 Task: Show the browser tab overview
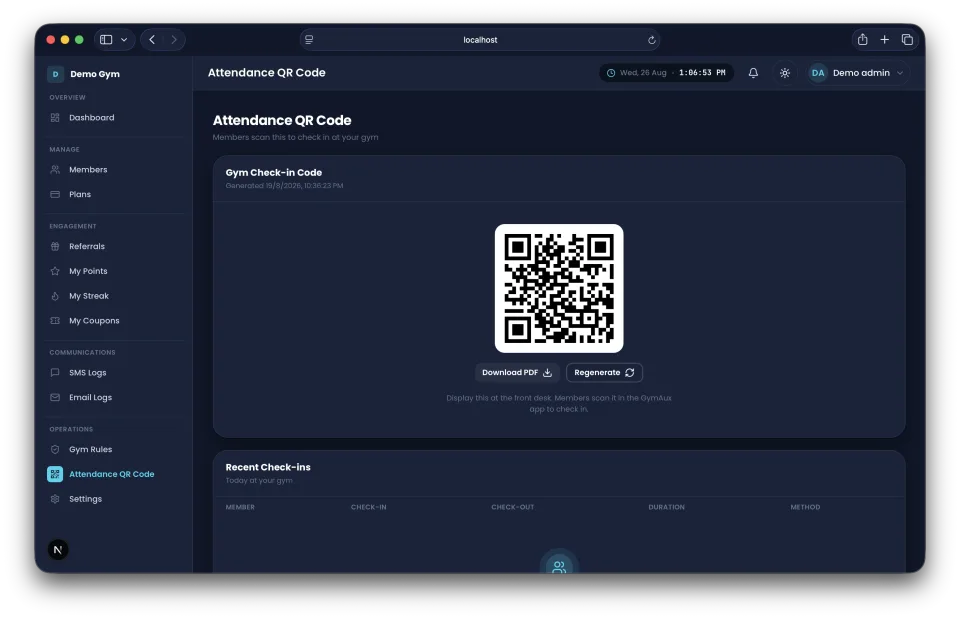pos(907,40)
